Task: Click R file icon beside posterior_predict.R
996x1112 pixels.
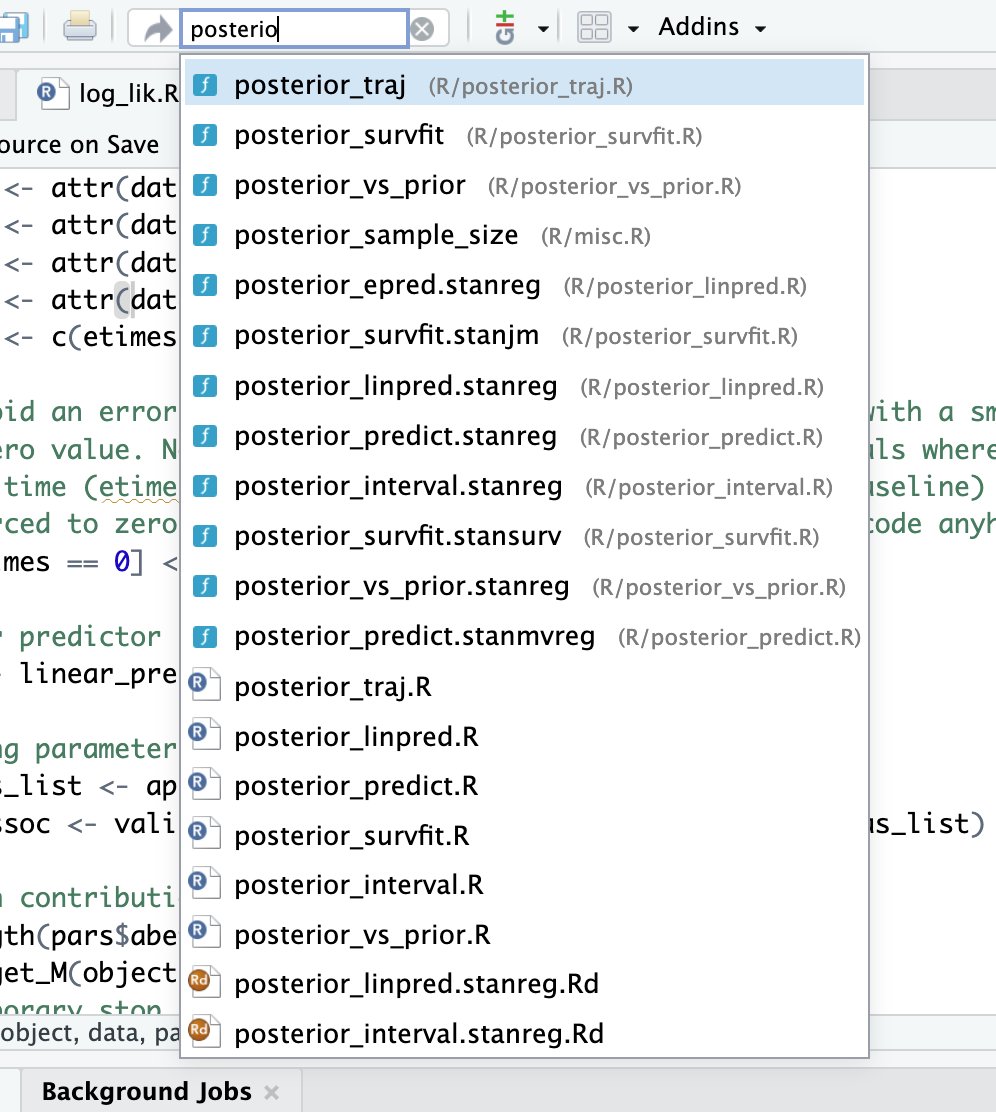Action: pos(204,785)
